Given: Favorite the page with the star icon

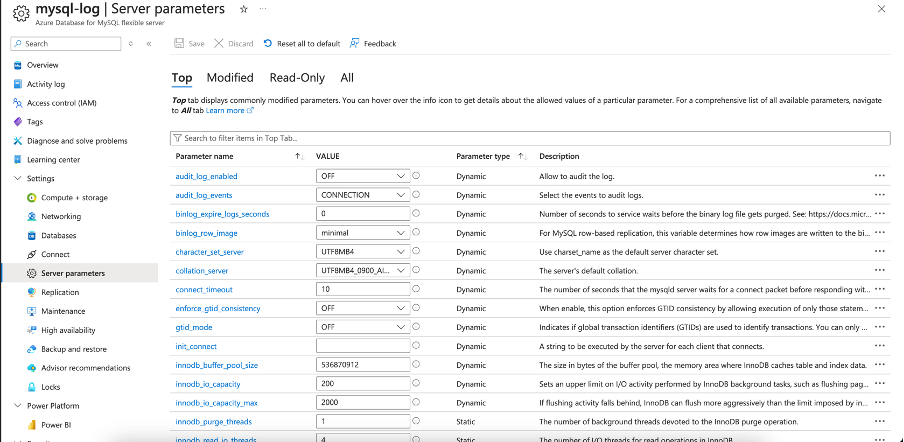Looking at the screenshot, I should pos(244,9).
